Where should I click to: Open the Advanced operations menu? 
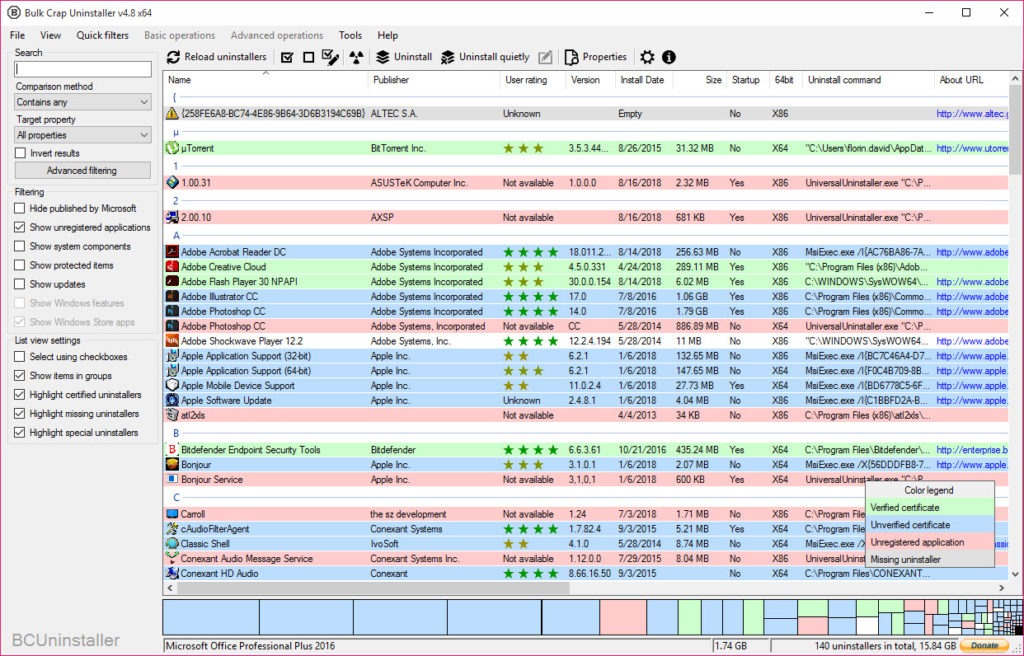tap(277, 35)
